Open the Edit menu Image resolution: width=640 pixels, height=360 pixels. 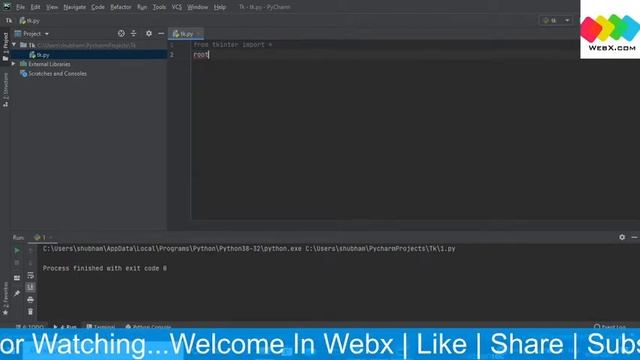tap(36, 7)
